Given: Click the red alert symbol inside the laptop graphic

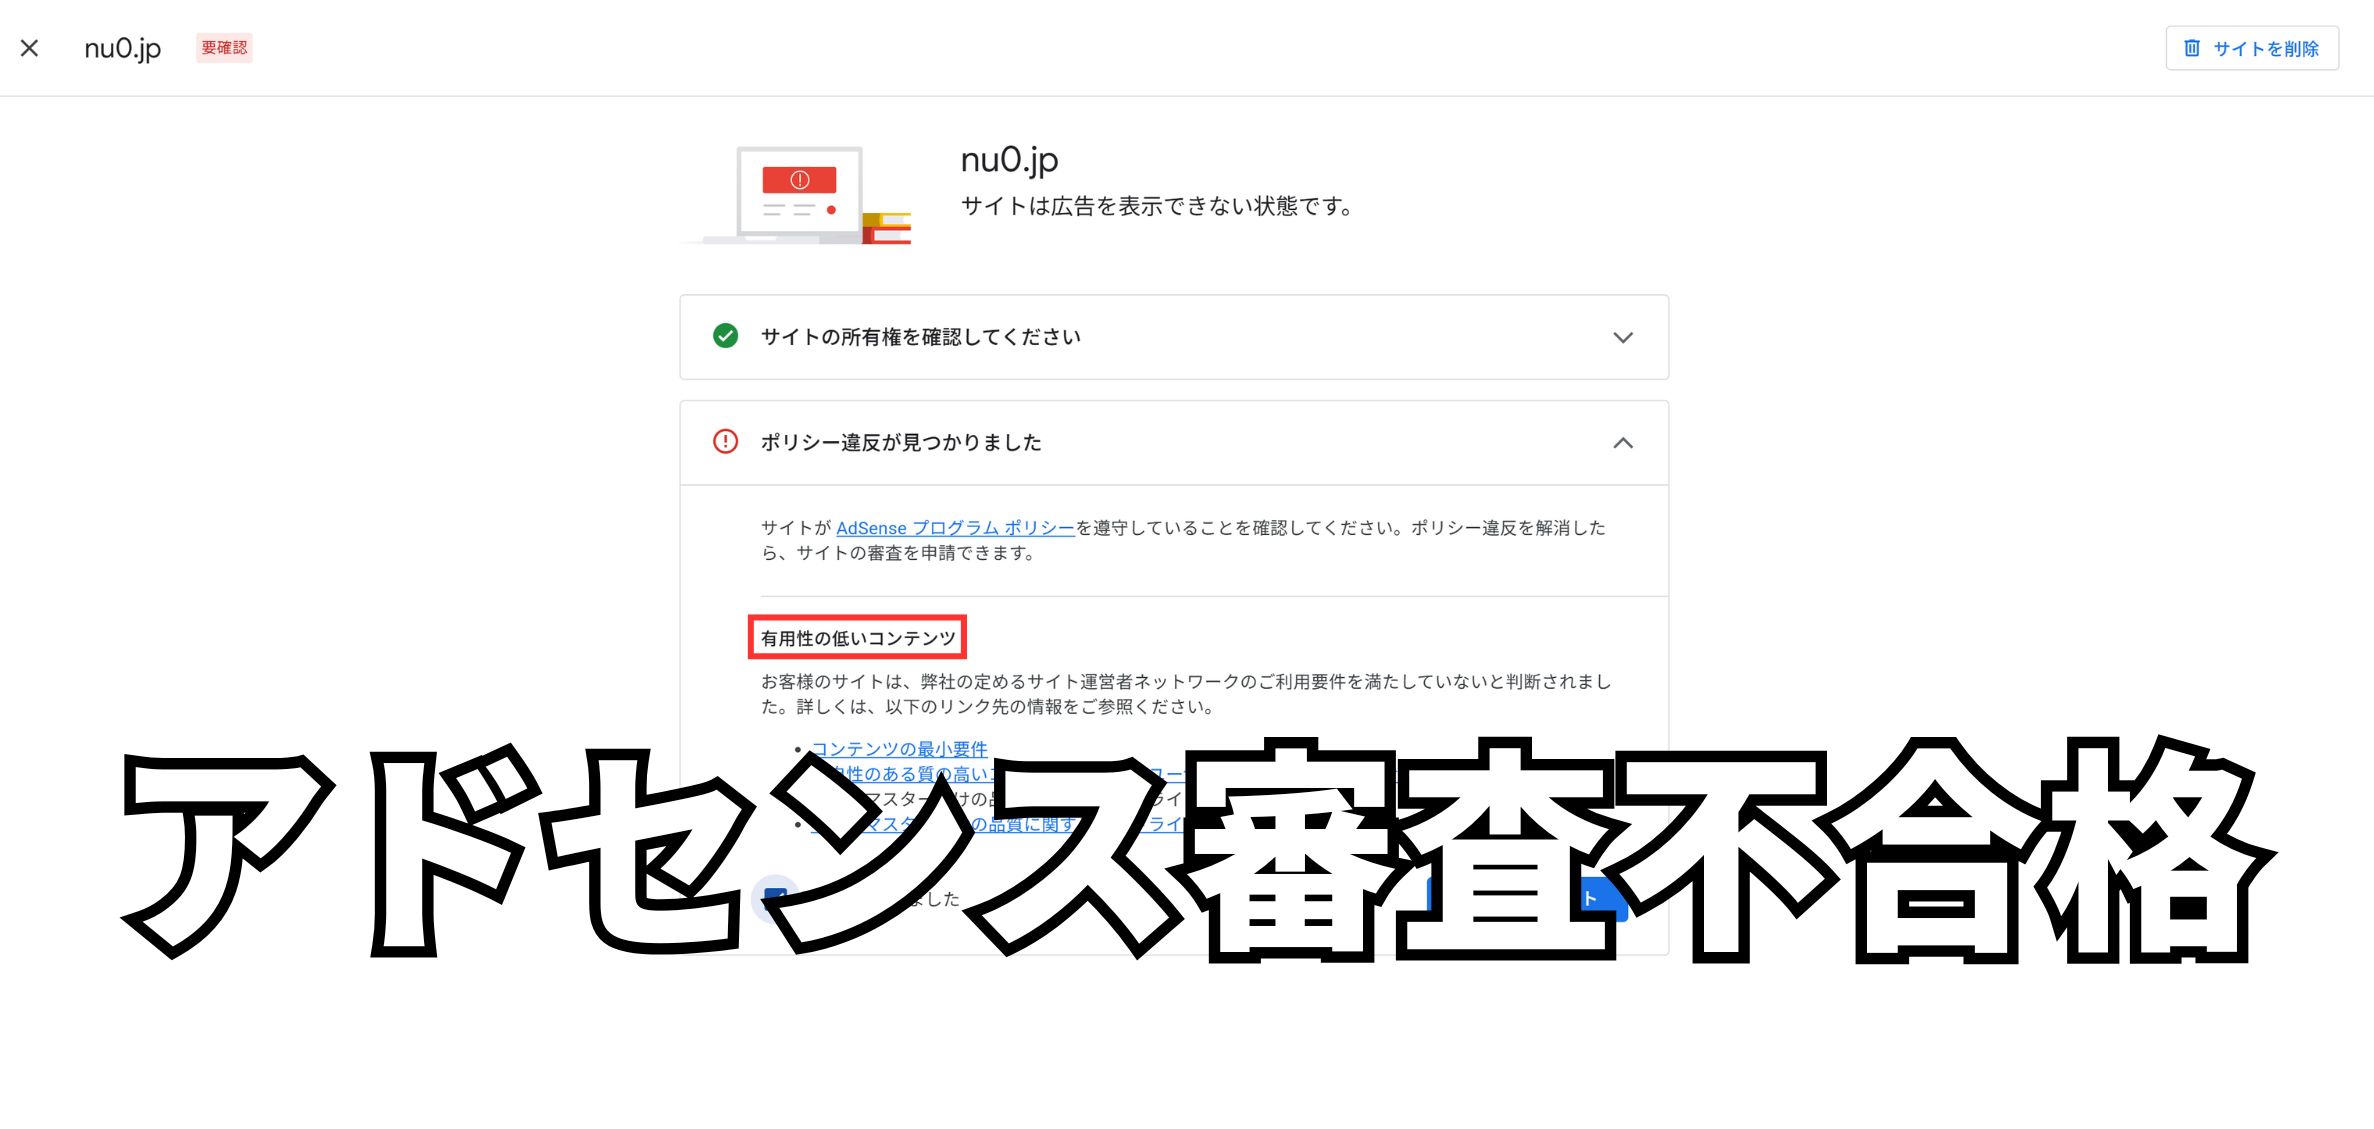Looking at the screenshot, I should coord(797,178).
